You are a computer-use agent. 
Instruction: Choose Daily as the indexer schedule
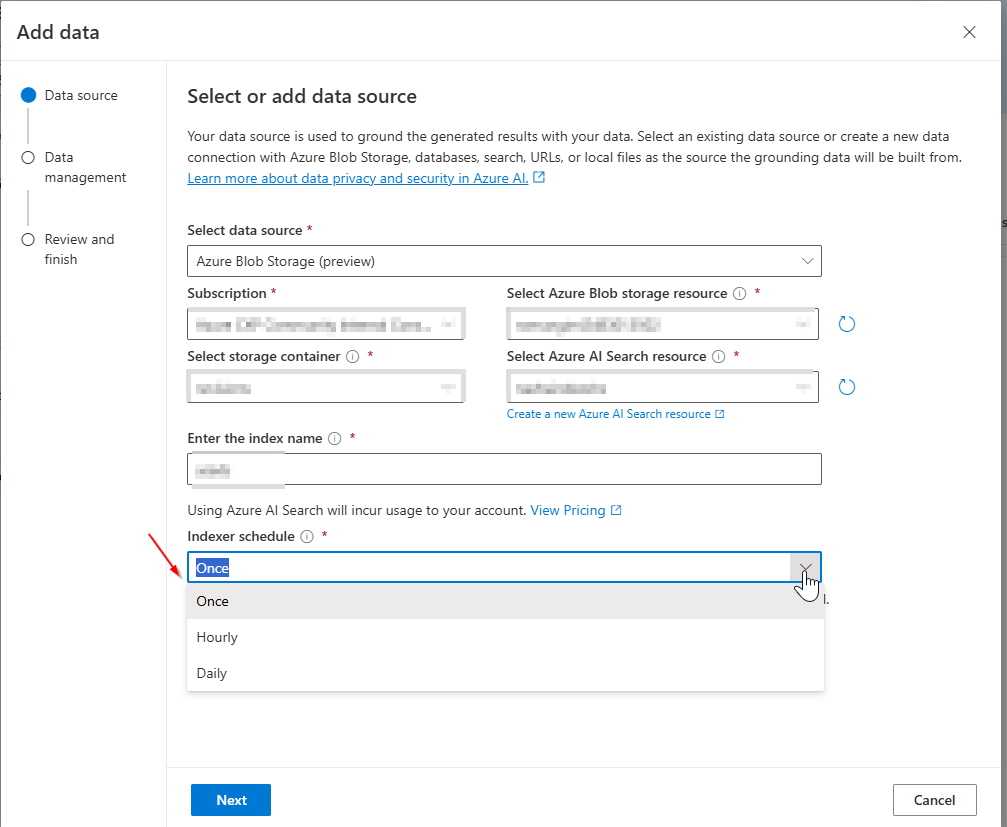(211, 672)
